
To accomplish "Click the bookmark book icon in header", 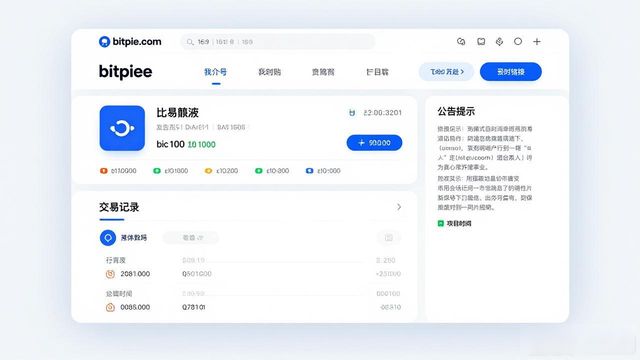I will (481, 42).
